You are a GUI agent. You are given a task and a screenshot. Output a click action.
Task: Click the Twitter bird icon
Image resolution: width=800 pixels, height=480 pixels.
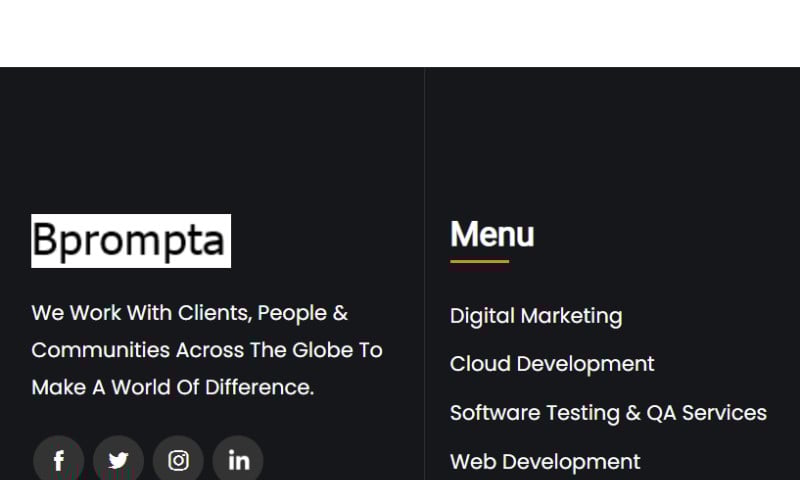[x=118, y=461]
